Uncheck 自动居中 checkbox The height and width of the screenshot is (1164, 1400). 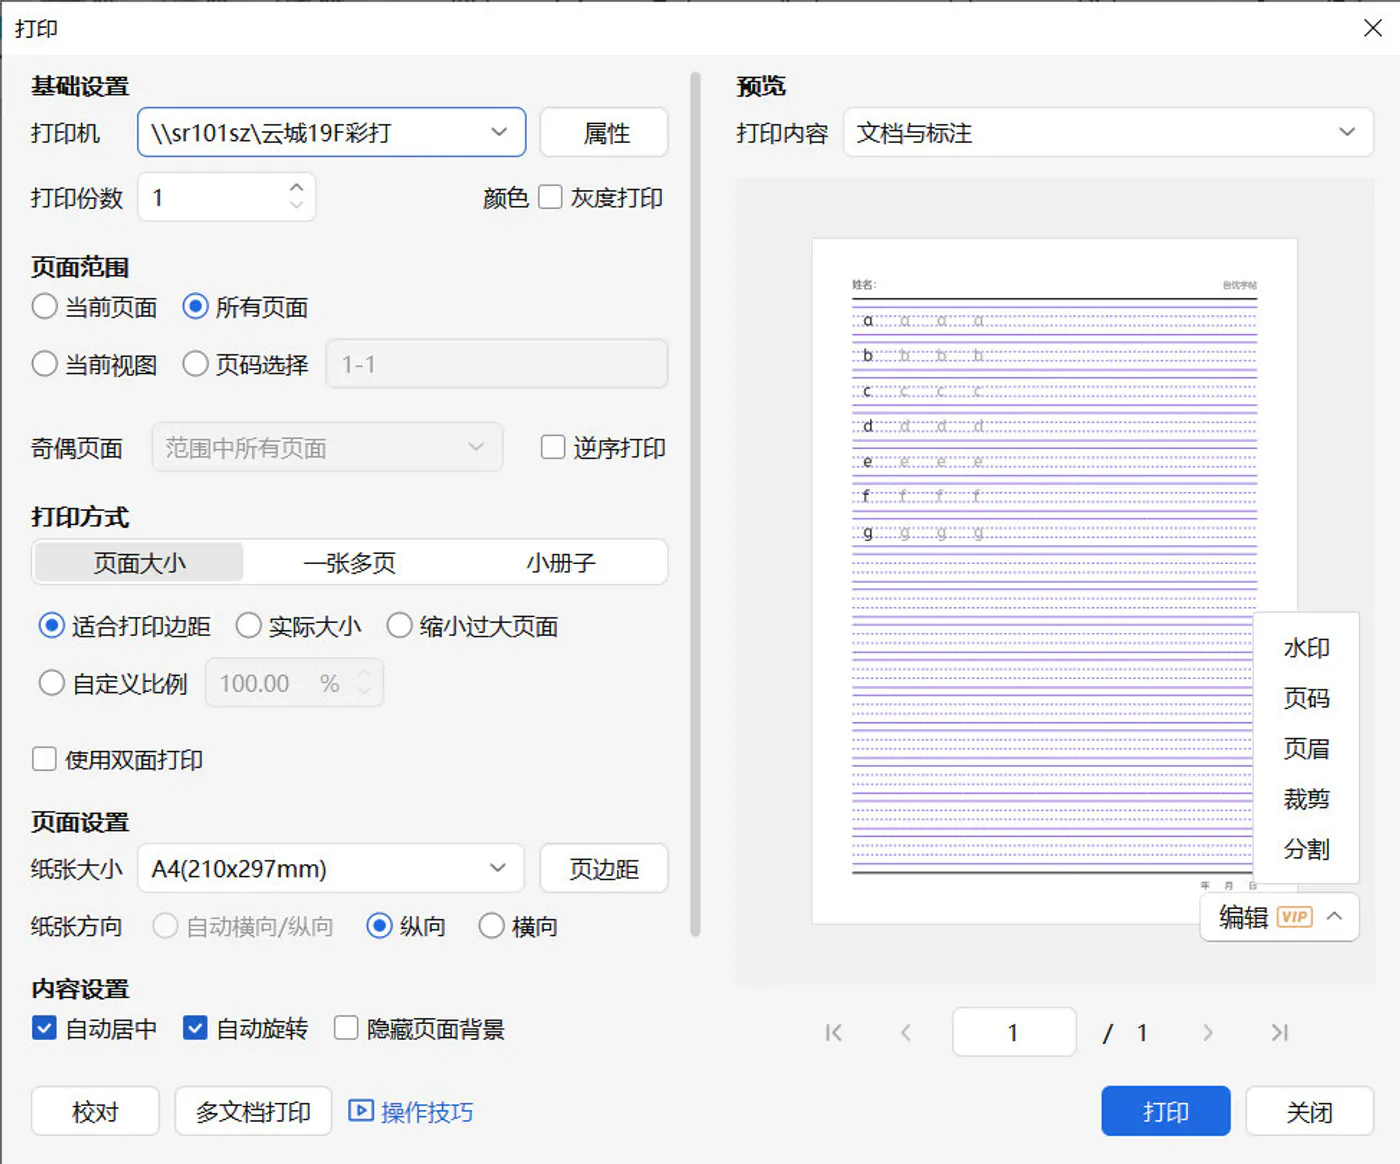click(x=44, y=1028)
